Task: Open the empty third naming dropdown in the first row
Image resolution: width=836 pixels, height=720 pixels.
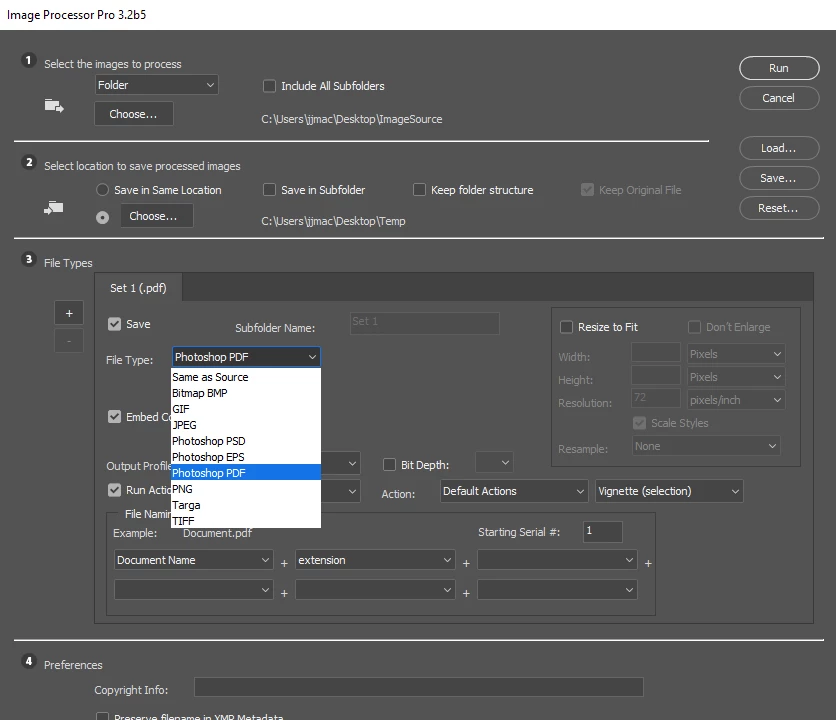Action: click(557, 560)
